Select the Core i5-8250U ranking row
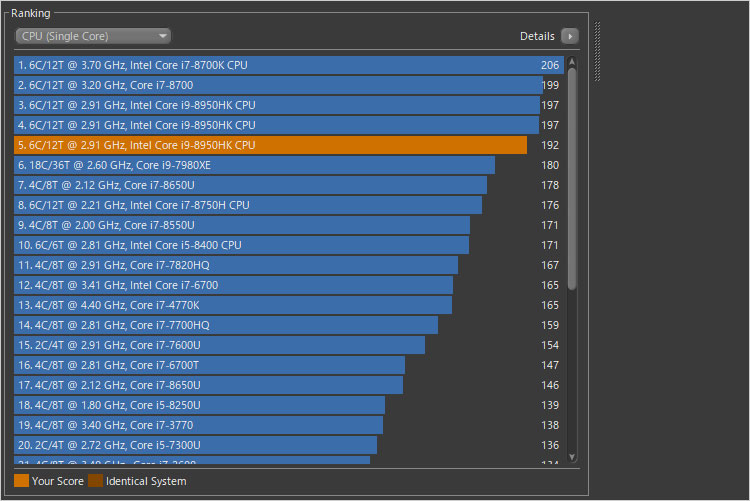This screenshot has width=750, height=501. click(198, 405)
